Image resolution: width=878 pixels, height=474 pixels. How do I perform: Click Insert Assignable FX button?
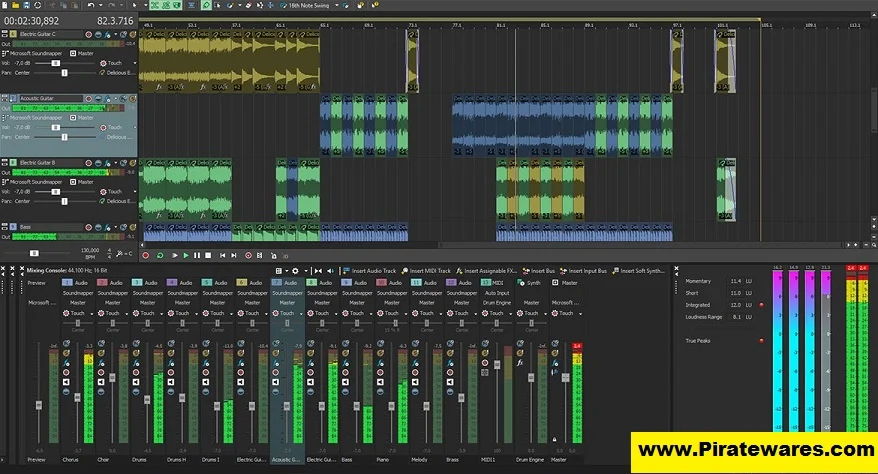coord(487,271)
